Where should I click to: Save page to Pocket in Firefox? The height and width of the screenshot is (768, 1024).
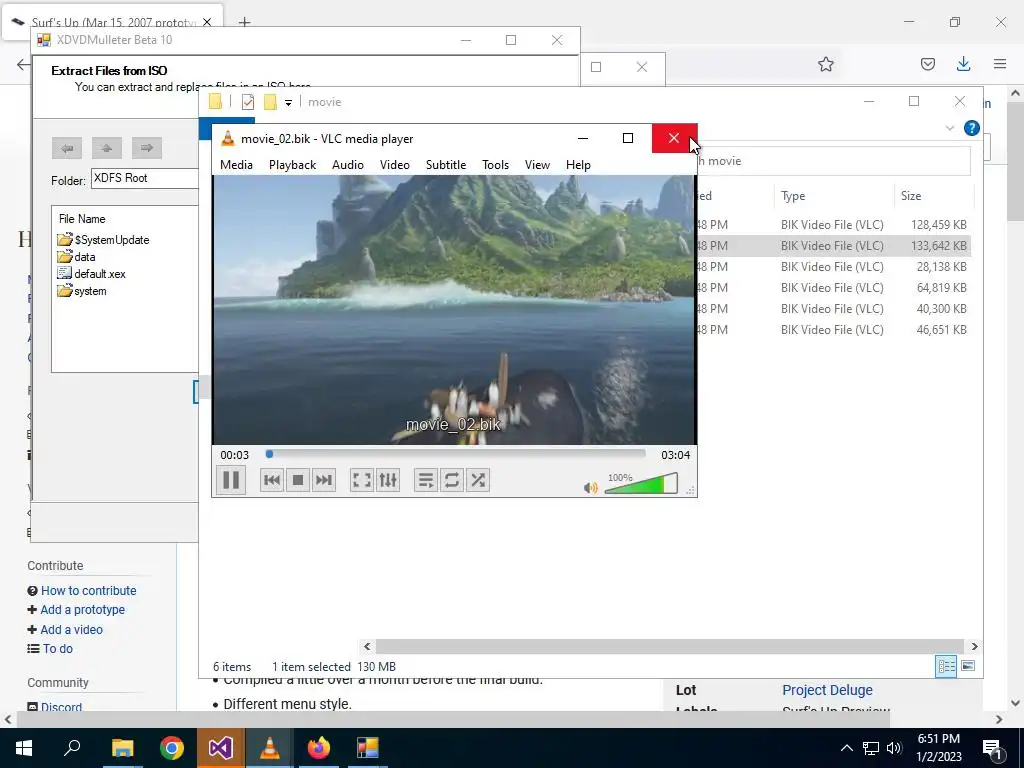pos(927,64)
